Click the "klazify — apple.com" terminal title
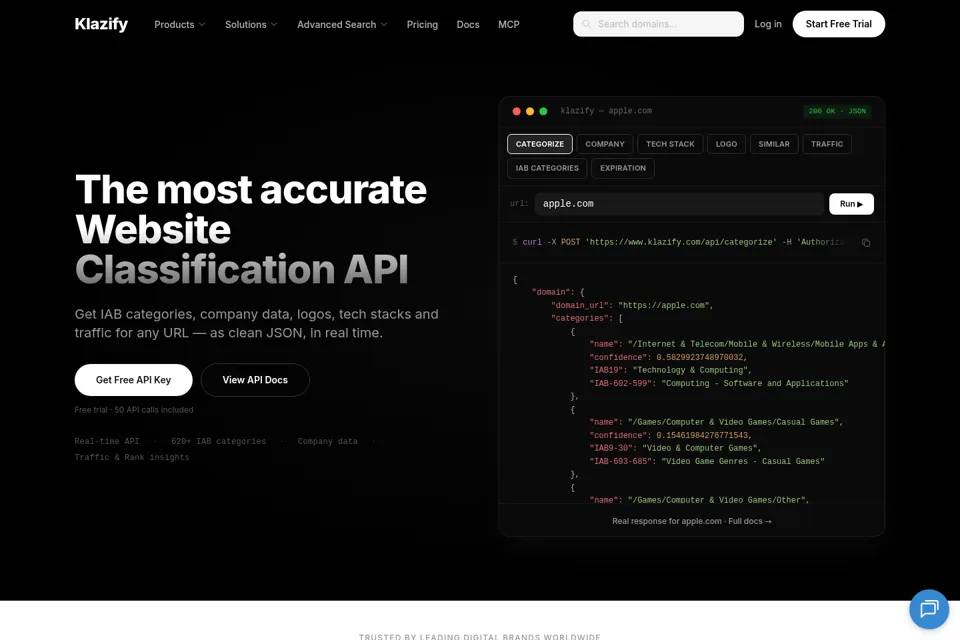This screenshot has width=960, height=640. click(606, 111)
